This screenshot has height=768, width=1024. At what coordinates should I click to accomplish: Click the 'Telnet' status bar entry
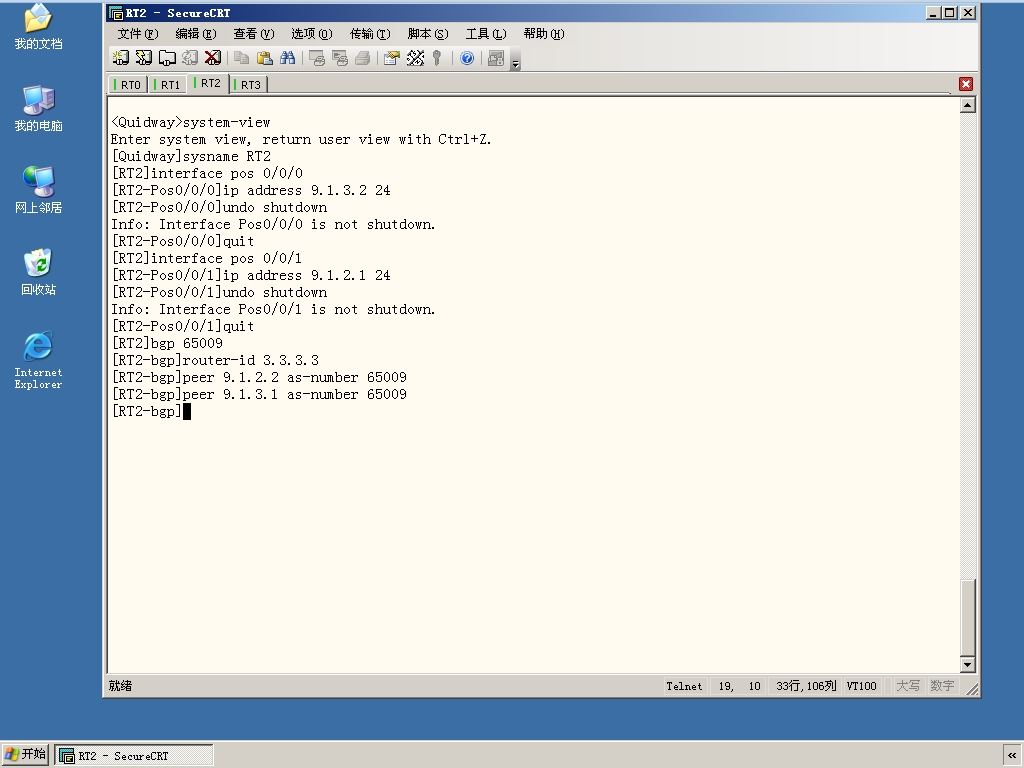pos(684,686)
